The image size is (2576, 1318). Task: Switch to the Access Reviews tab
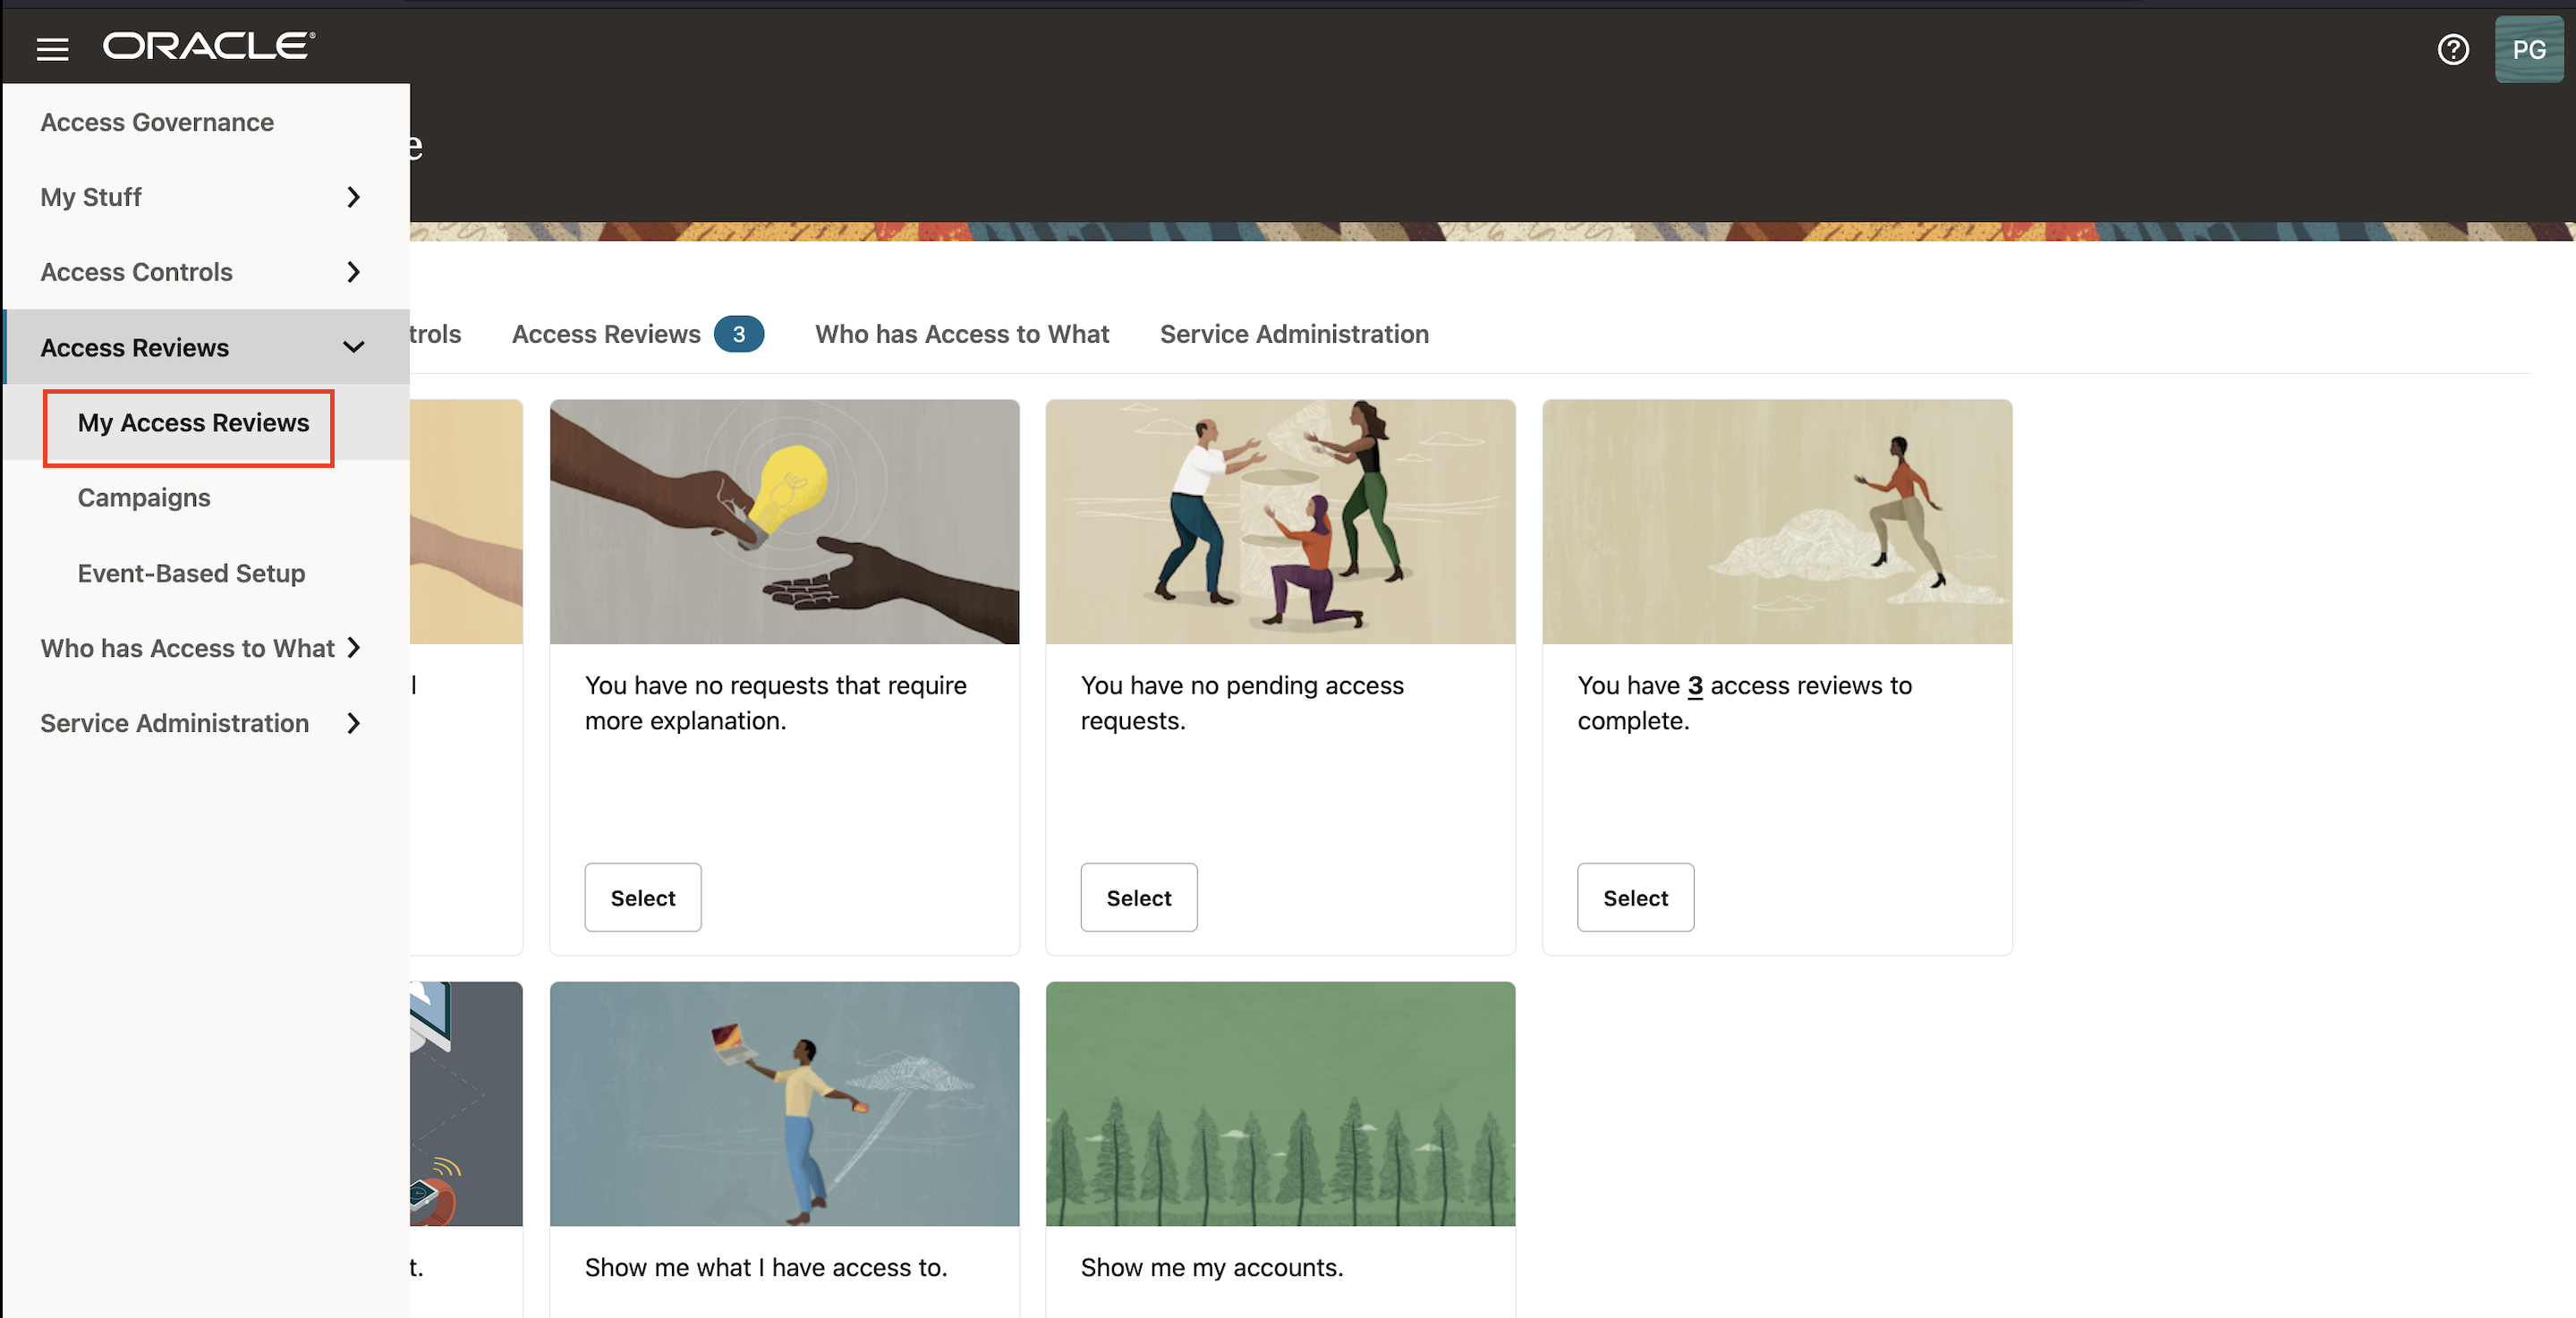coord(605,334)
